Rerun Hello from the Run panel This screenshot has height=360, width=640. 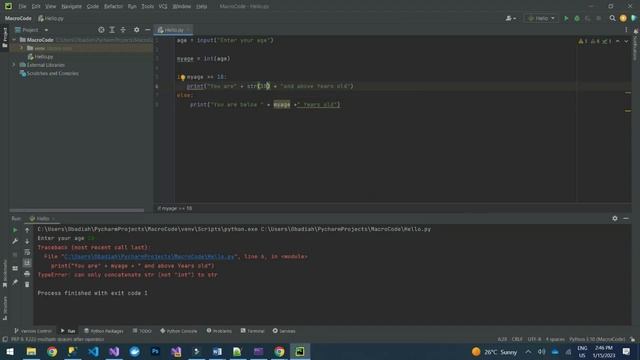pos(15,230)
